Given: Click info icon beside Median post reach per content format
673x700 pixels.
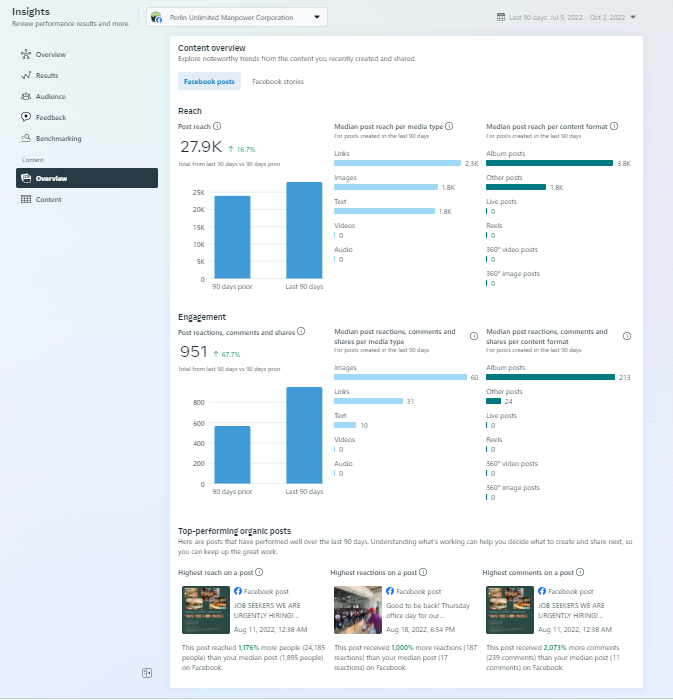Looking at the screenshot, I should tap(614, 126).
